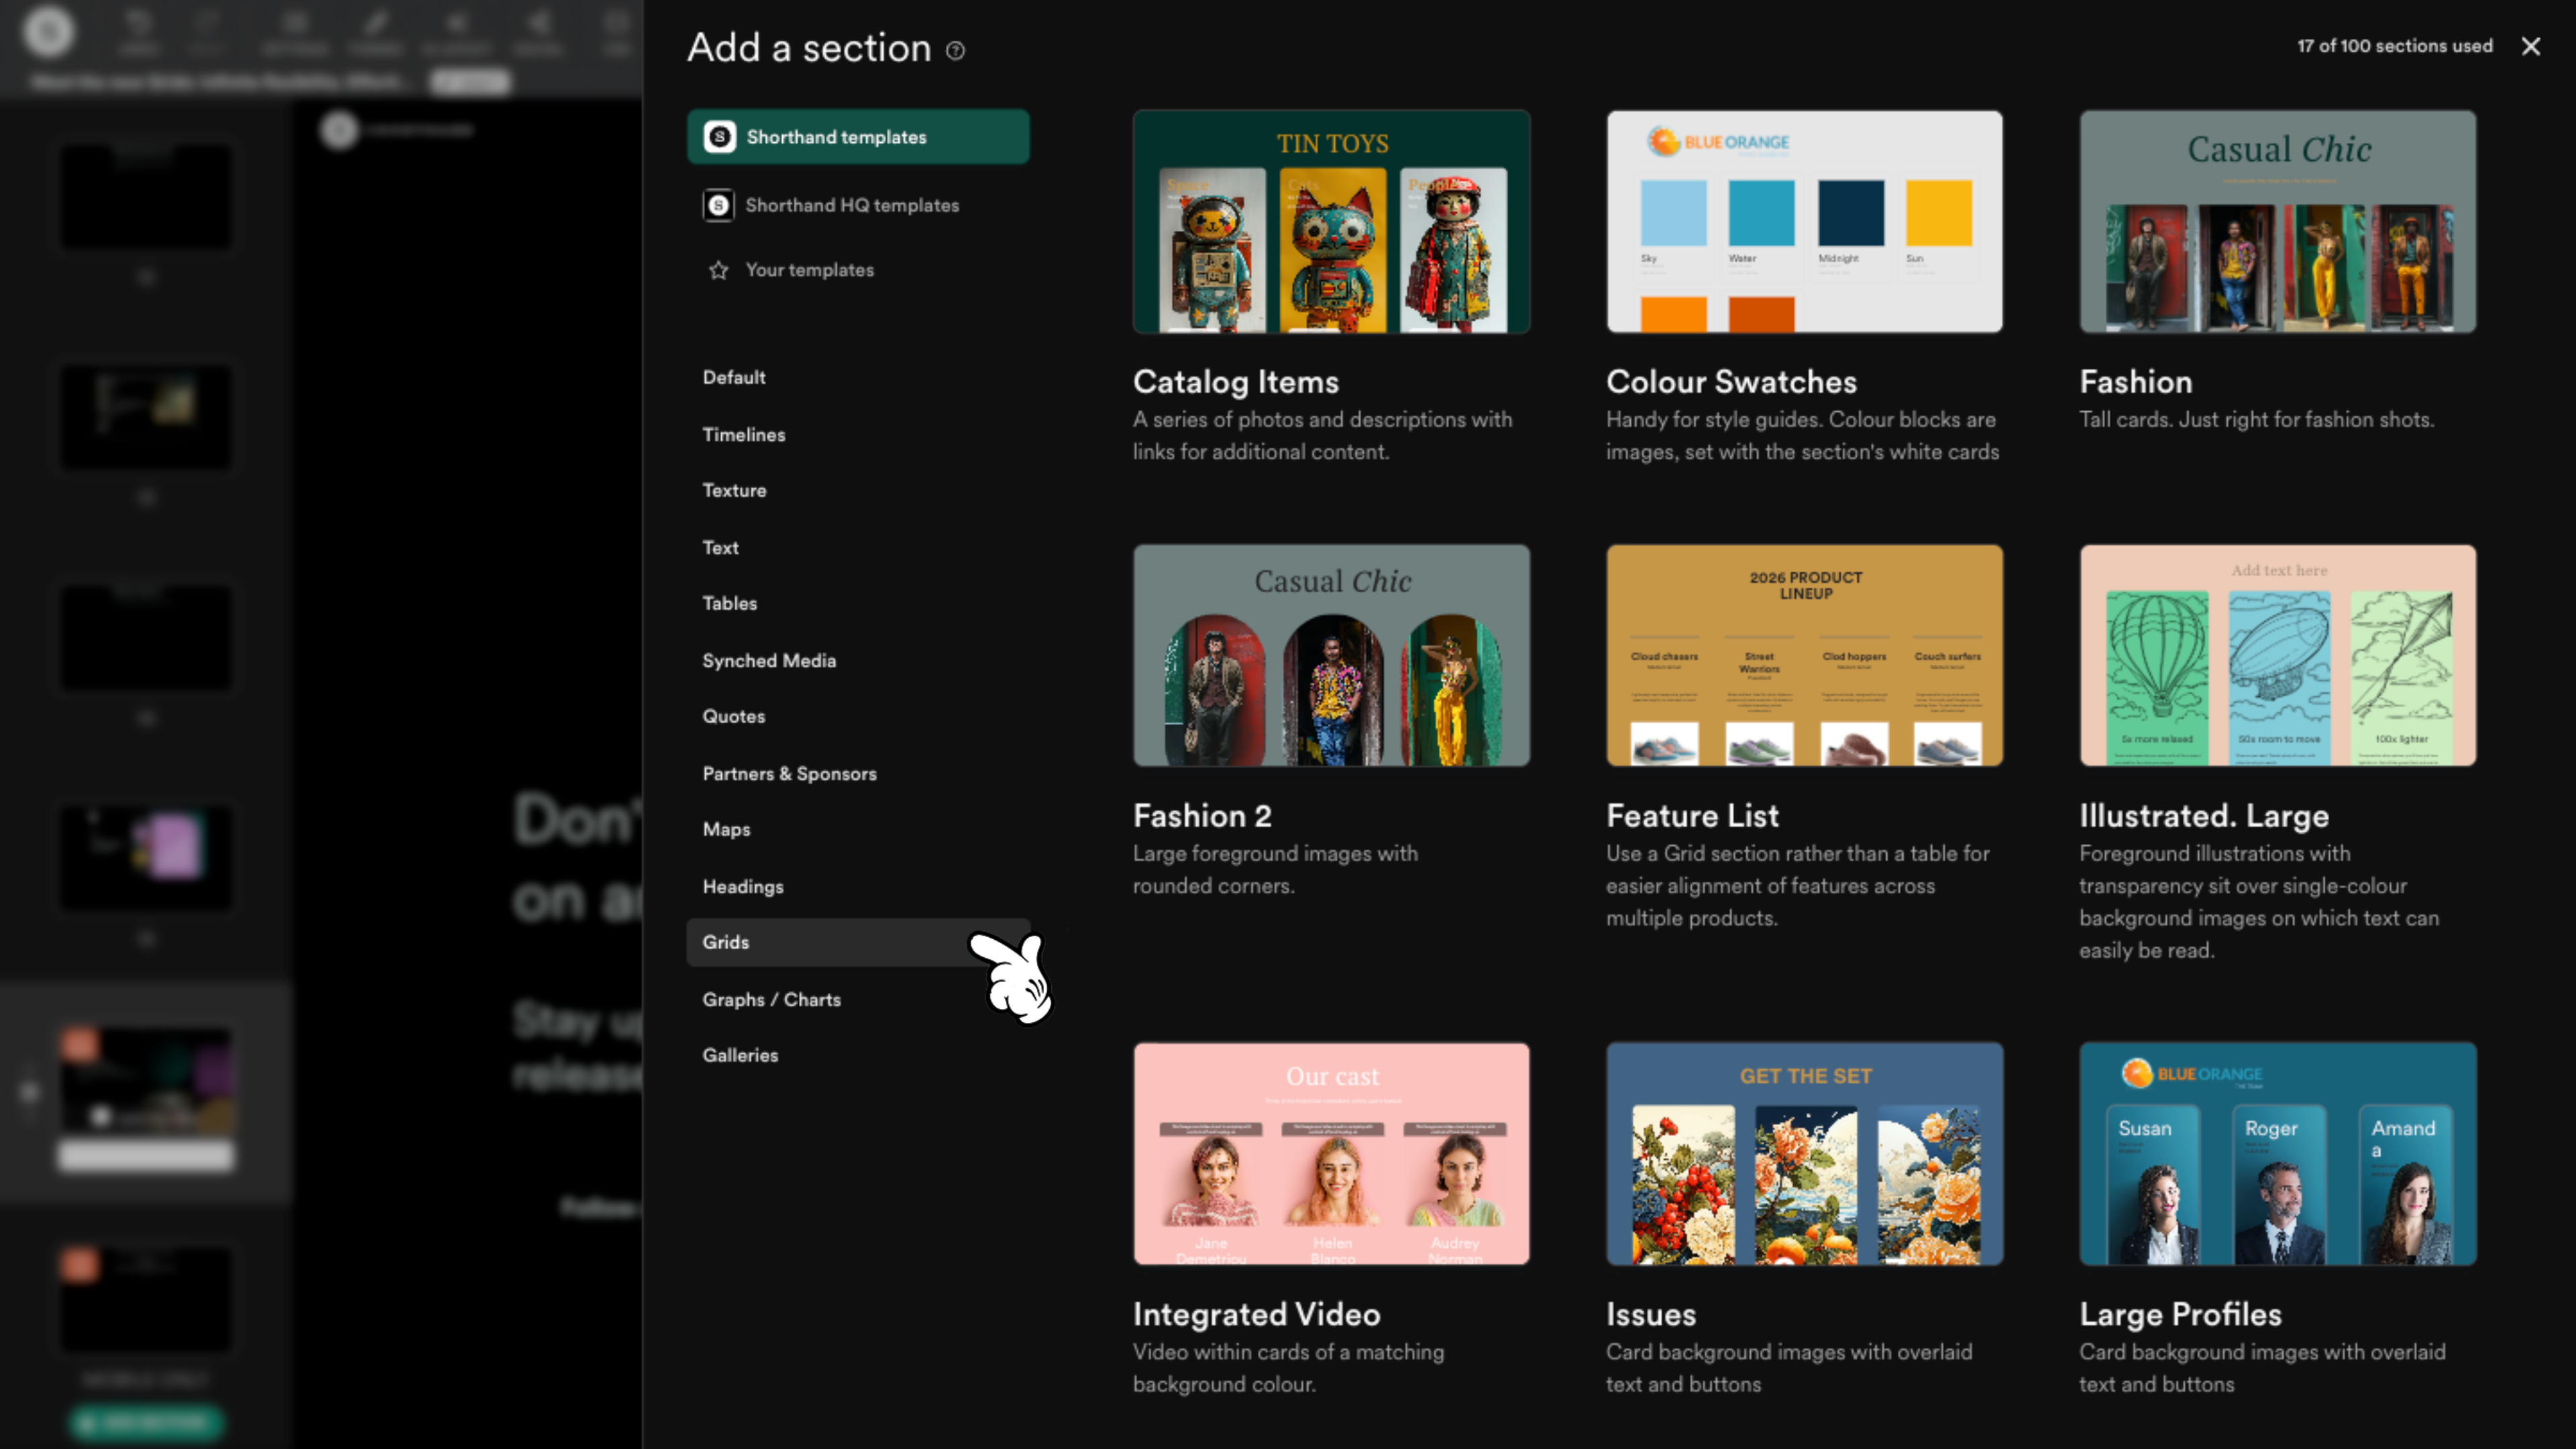This screenshot has width=2576, height=1449.
Task: Click the star icon for Your templates
Action: pyautogui.click(x=718, y=270)
